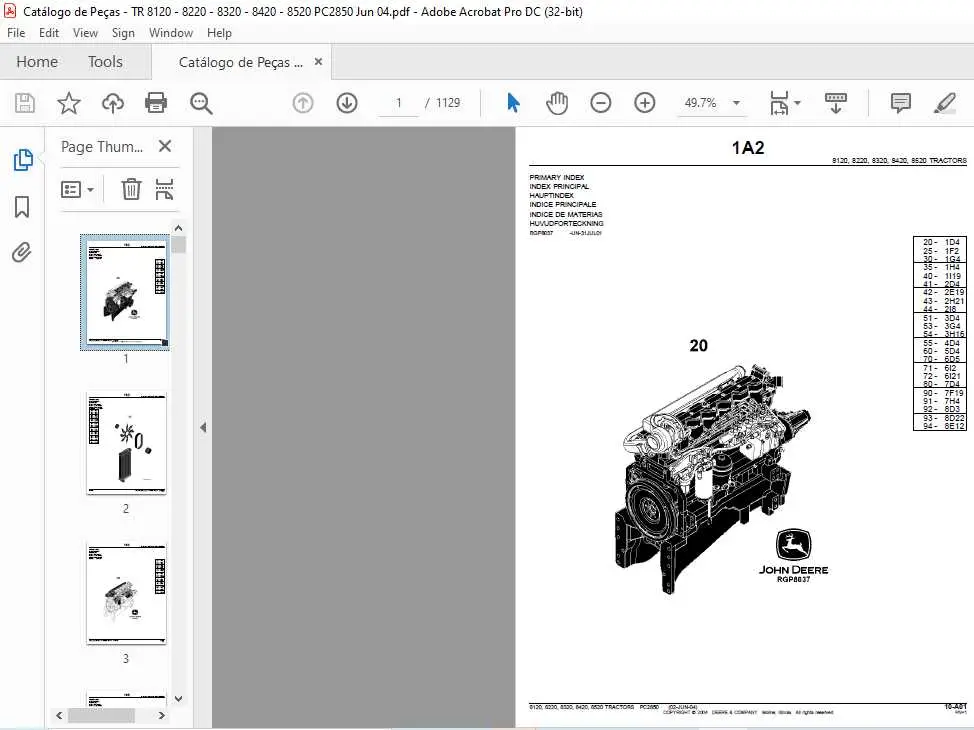The height and width of the screenshot is (730, 974).
Task: Click the engine illustration on the page
Action: (x=712, y=478)
